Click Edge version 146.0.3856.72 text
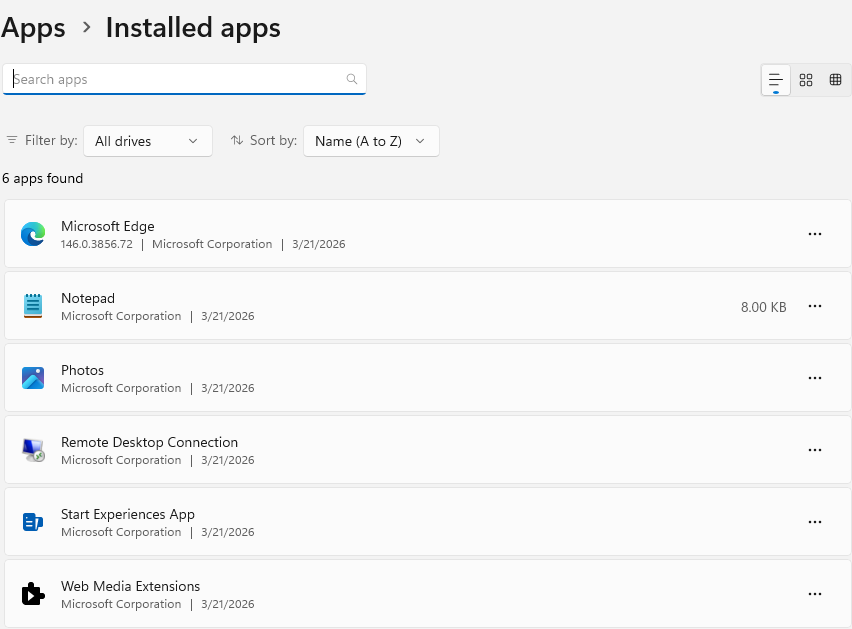Image resolution: width=852 pixels, height=629 pixels. point(97,244)
